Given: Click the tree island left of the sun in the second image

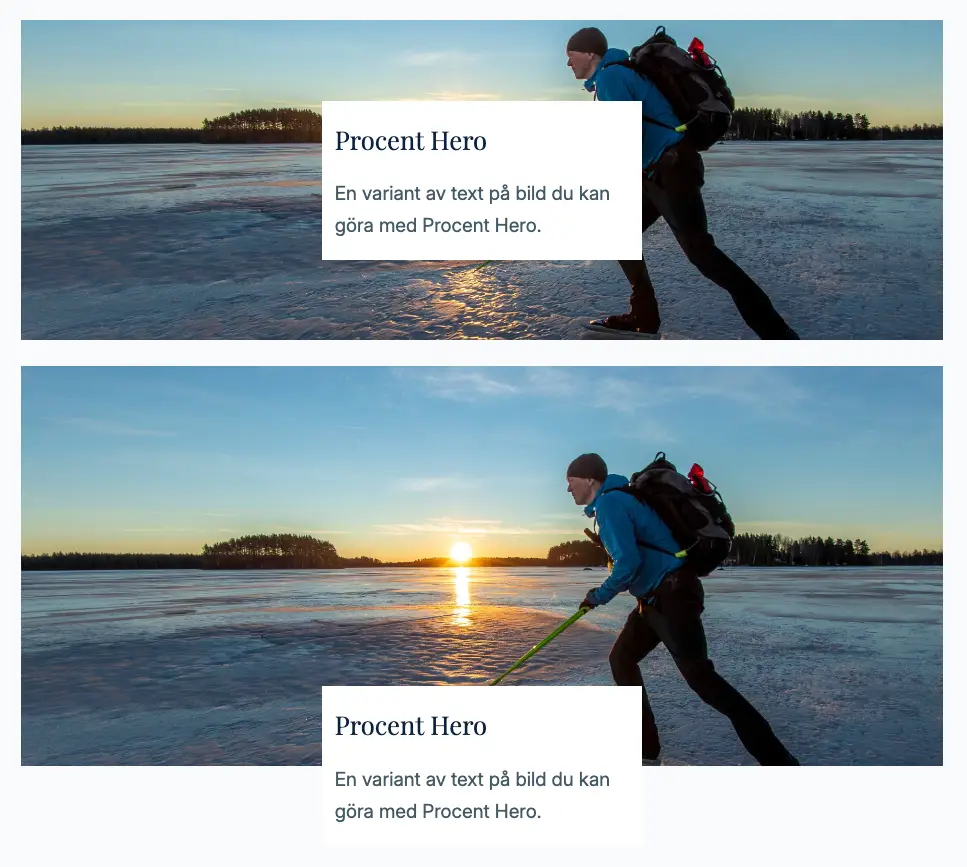Looking at the screenshot, I should (x=271, y=551).
